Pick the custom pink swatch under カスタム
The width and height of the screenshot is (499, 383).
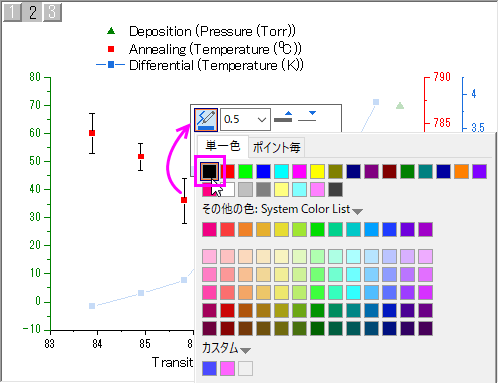(227, 368)
